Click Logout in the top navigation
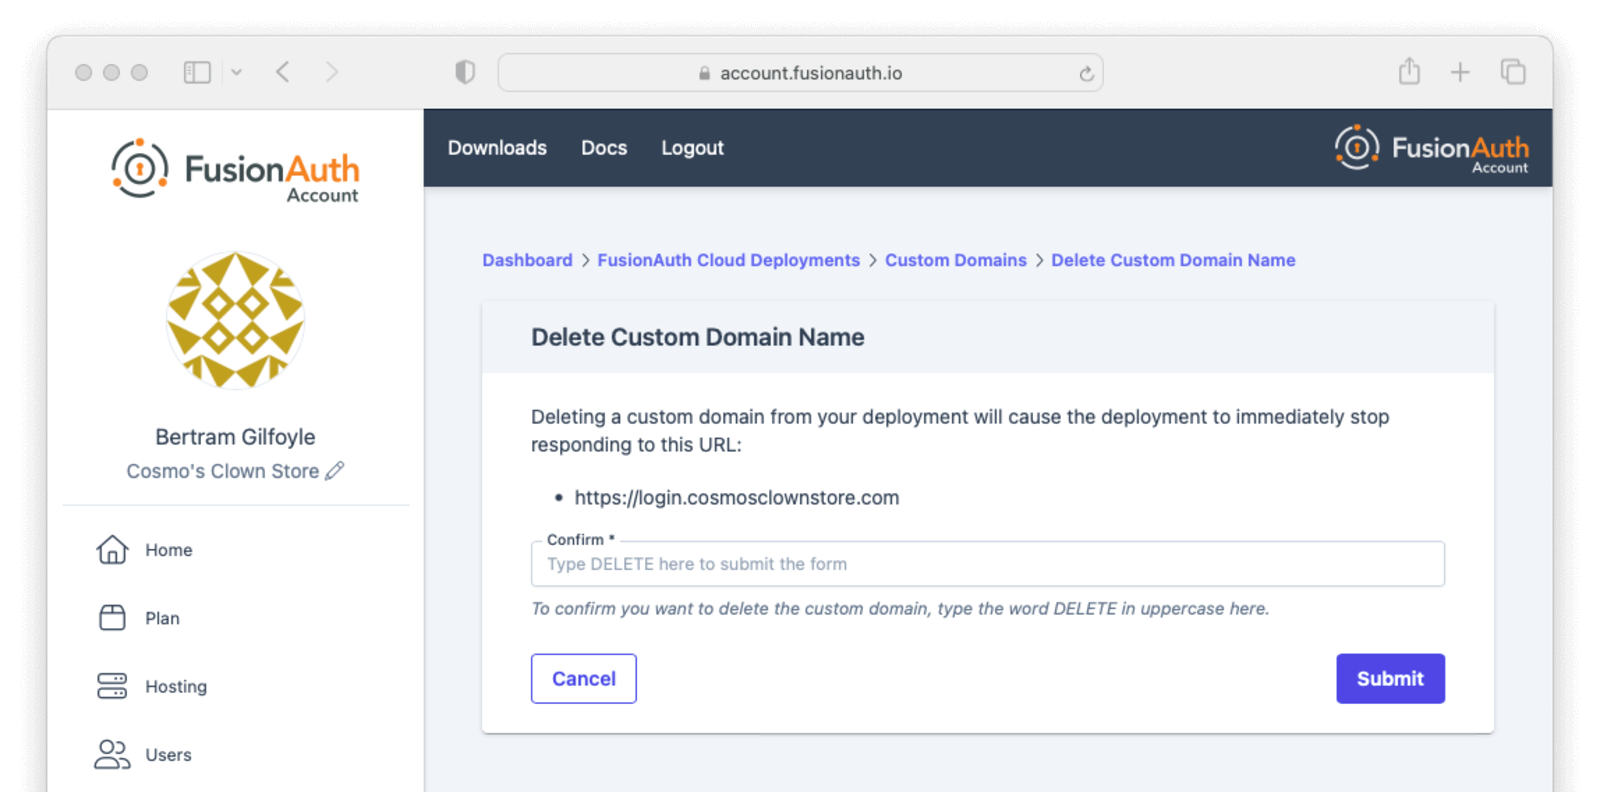The width and height of the screenshot is (1600, 792). click(692, 148)
